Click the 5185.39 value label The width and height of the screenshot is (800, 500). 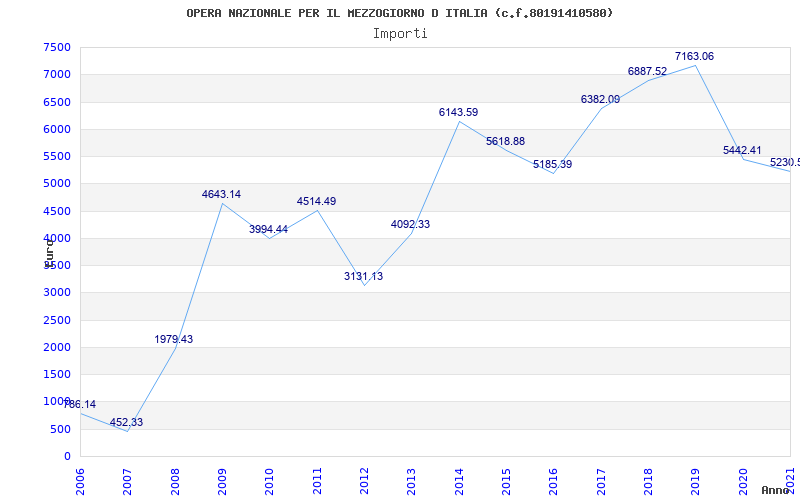(553, 164)
